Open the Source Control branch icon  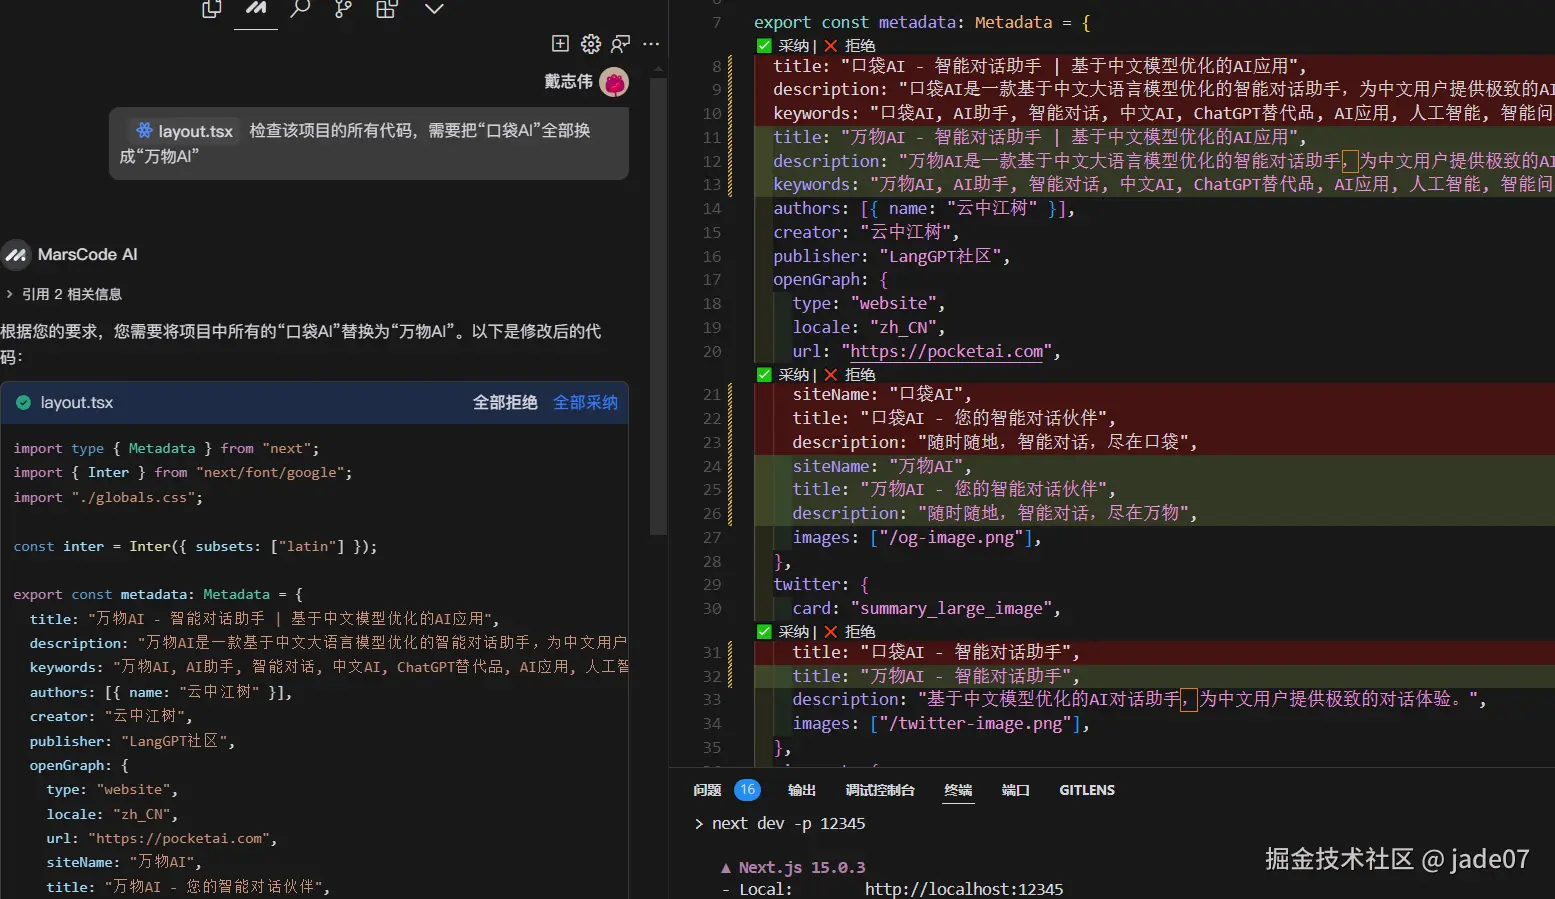click(342, 8)
